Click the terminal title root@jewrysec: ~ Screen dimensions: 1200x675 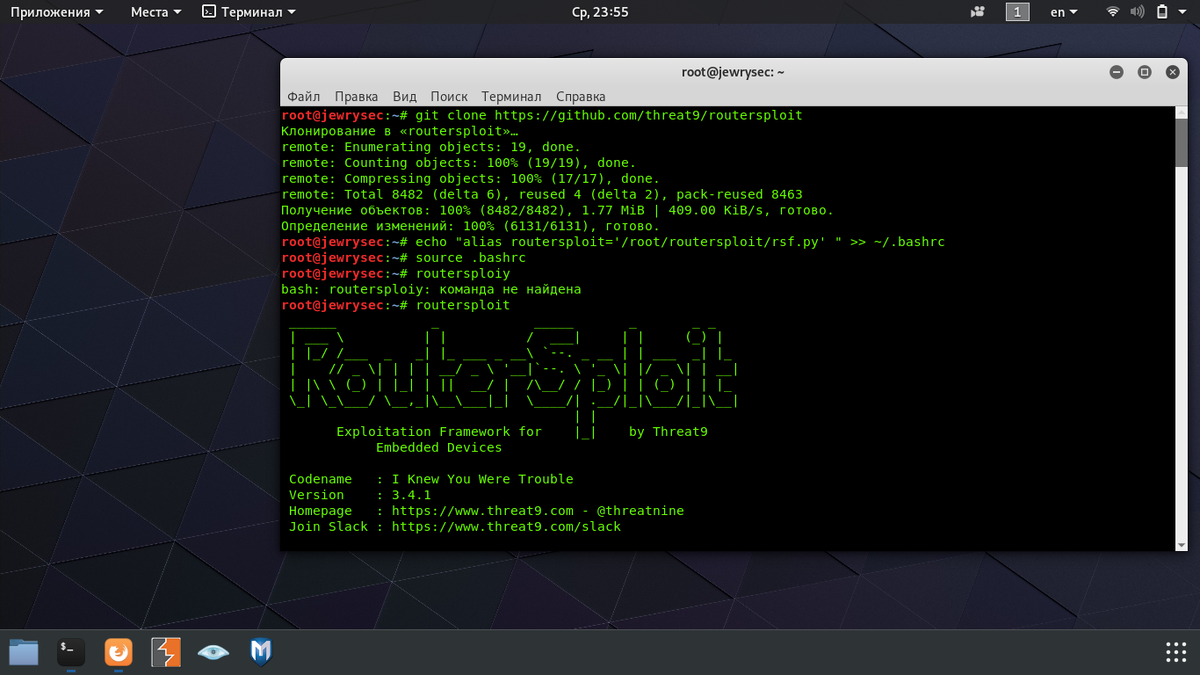pos(733,72)
